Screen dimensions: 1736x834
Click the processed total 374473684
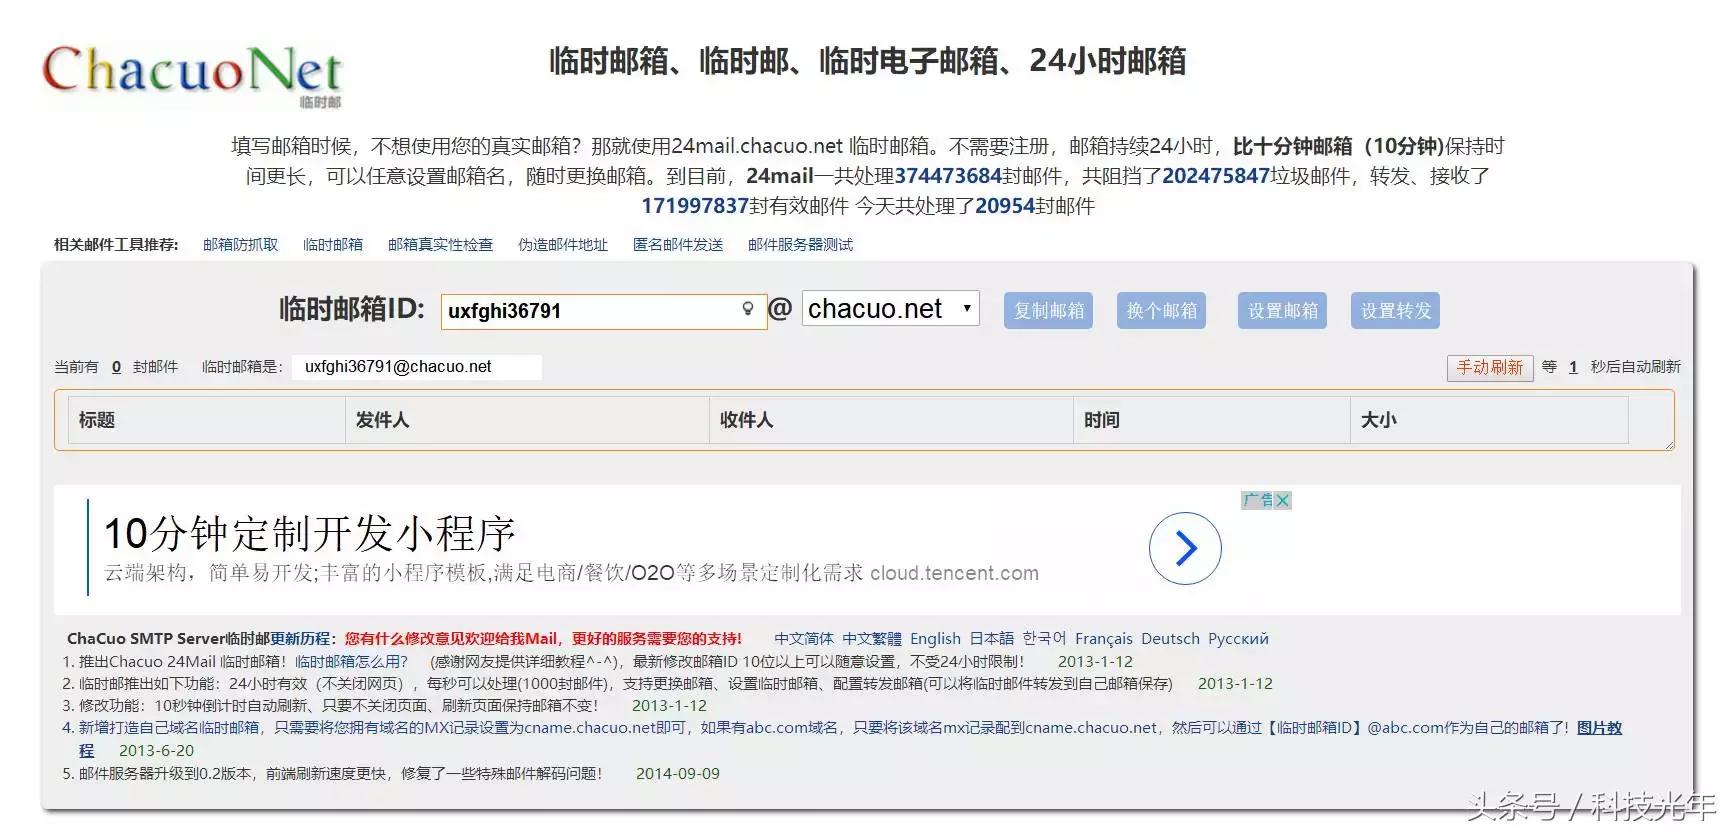point(948,176)
